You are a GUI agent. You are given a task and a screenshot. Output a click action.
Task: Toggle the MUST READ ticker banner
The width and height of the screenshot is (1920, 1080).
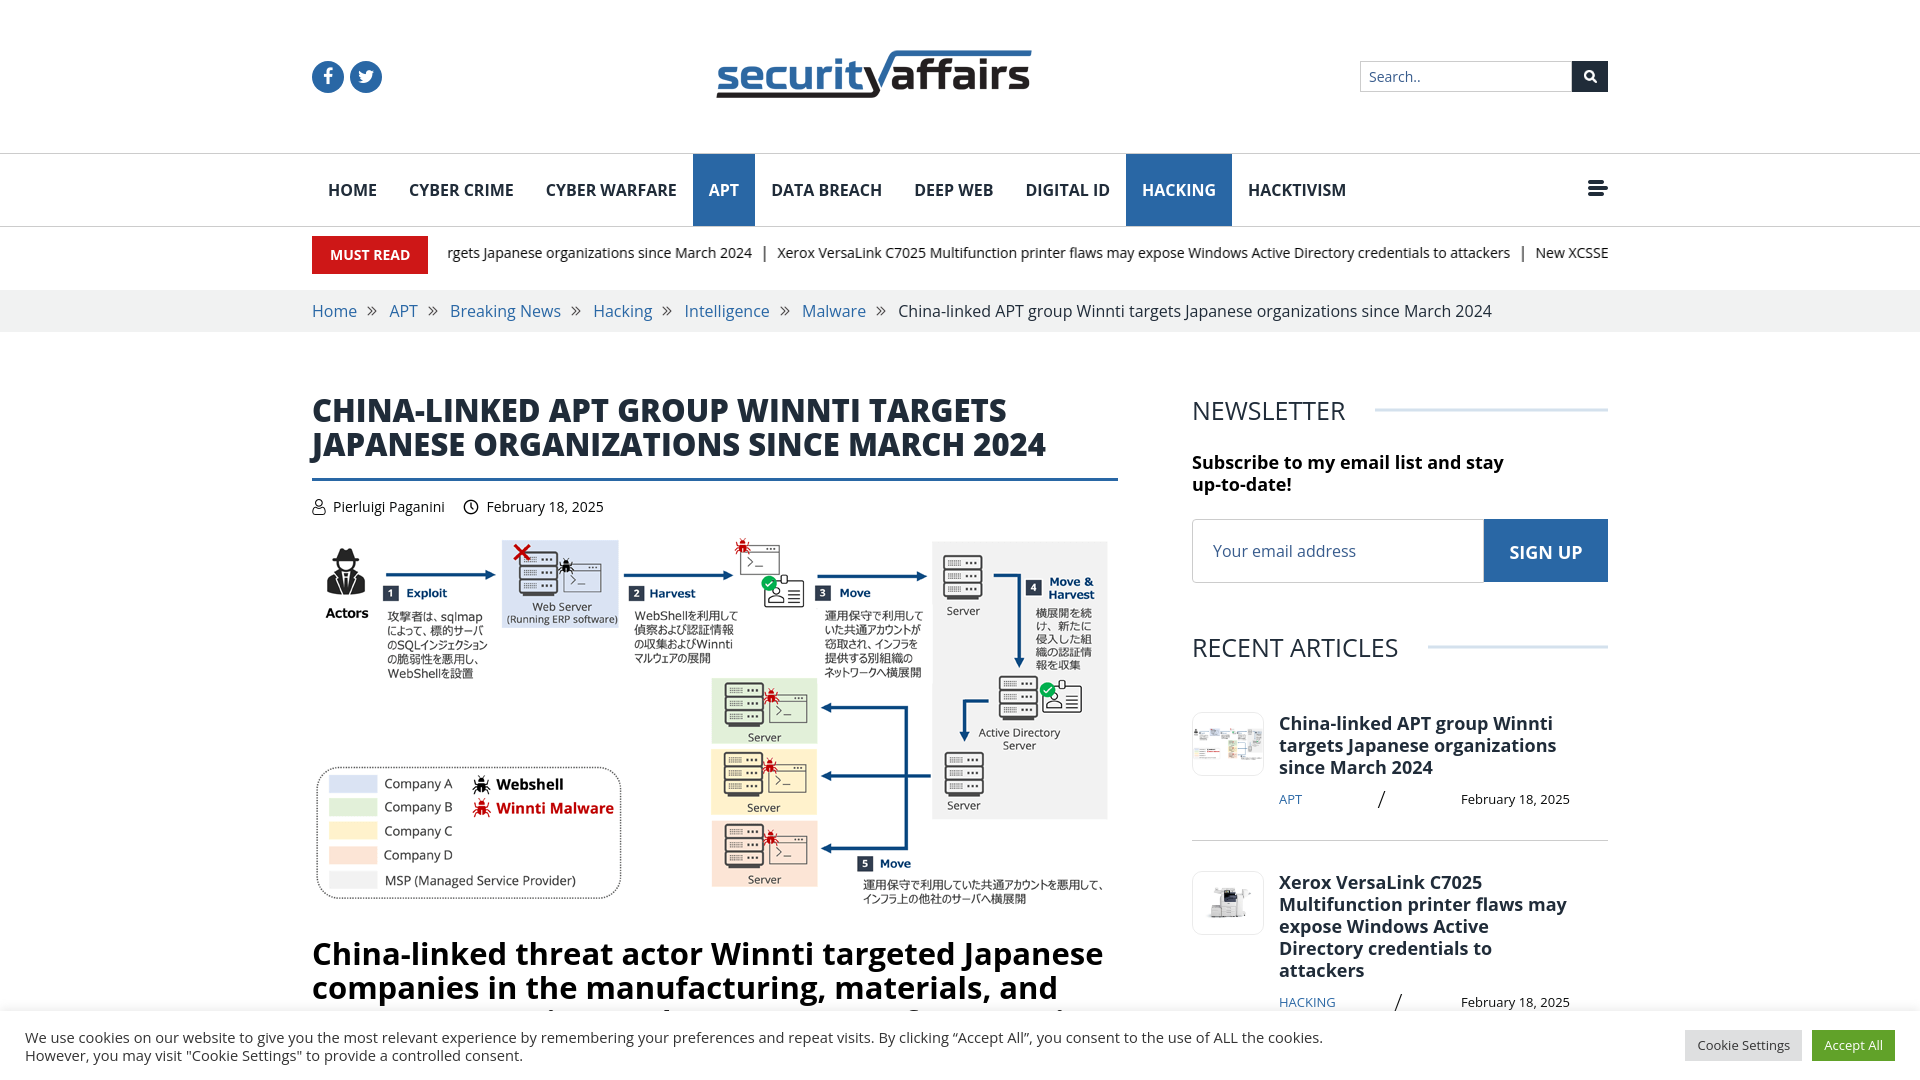point(369,253)
